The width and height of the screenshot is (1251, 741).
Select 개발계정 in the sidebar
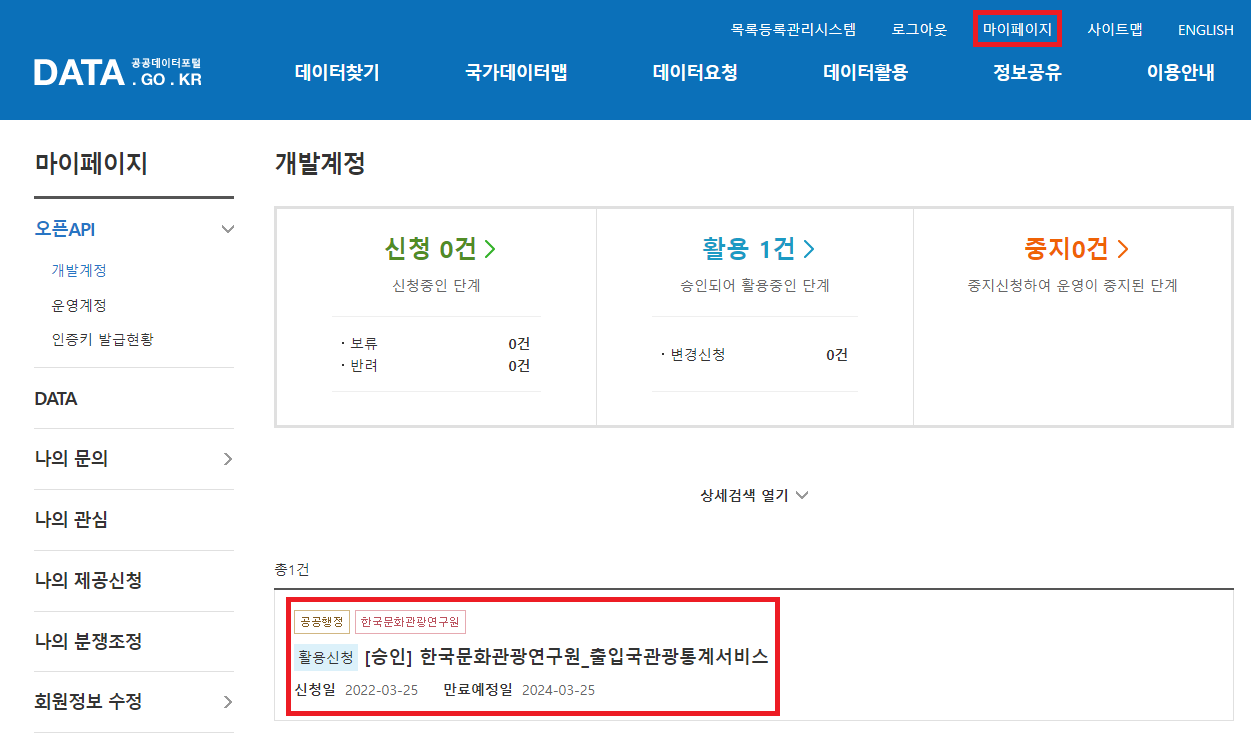[x=79, y=270]
